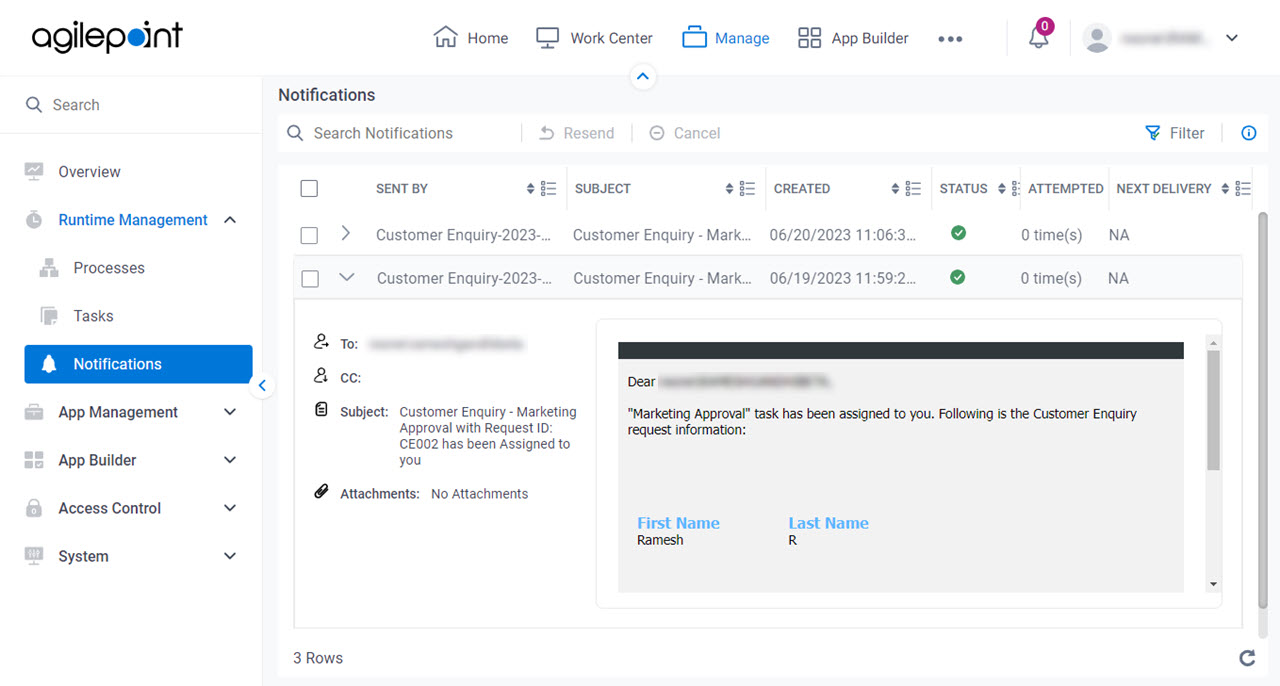The width and height of the screenshot is (1280, 686).
Task: Click the info icon beside Filter
Action: point(1249,133)
